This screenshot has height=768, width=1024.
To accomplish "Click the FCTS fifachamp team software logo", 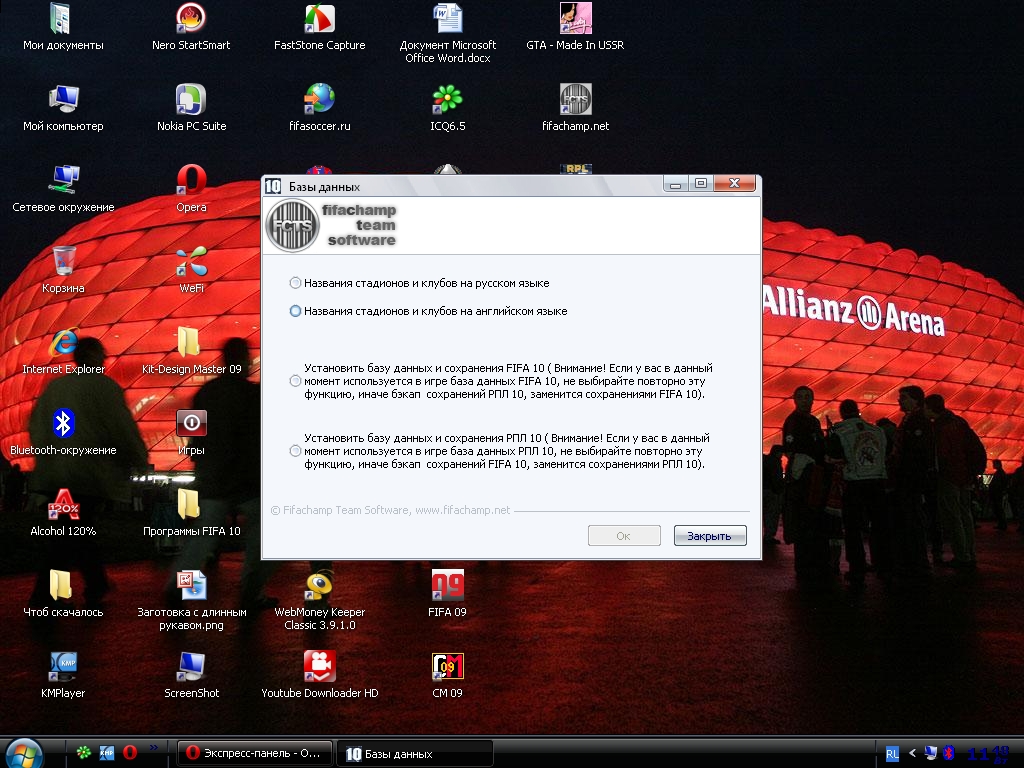I will [x=332, y=225].
